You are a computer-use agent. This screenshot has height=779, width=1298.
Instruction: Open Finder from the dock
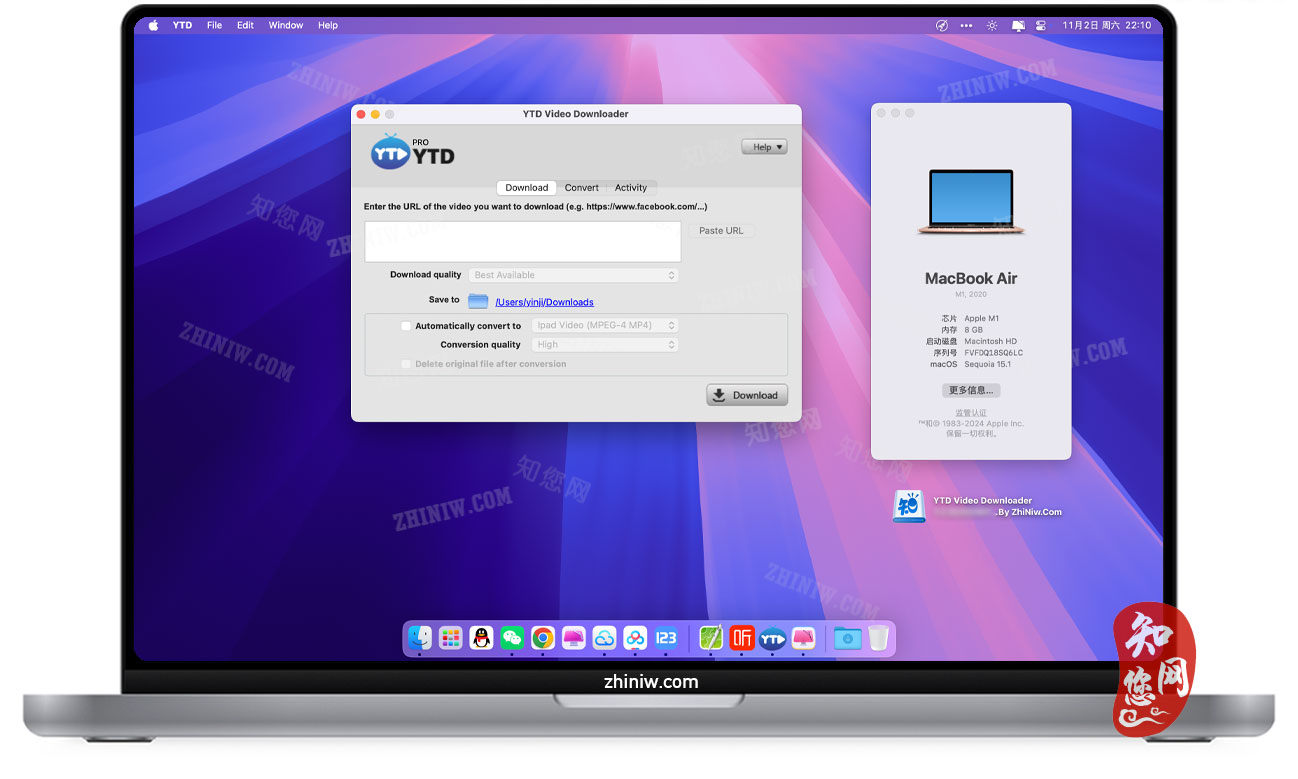[420, 638]
